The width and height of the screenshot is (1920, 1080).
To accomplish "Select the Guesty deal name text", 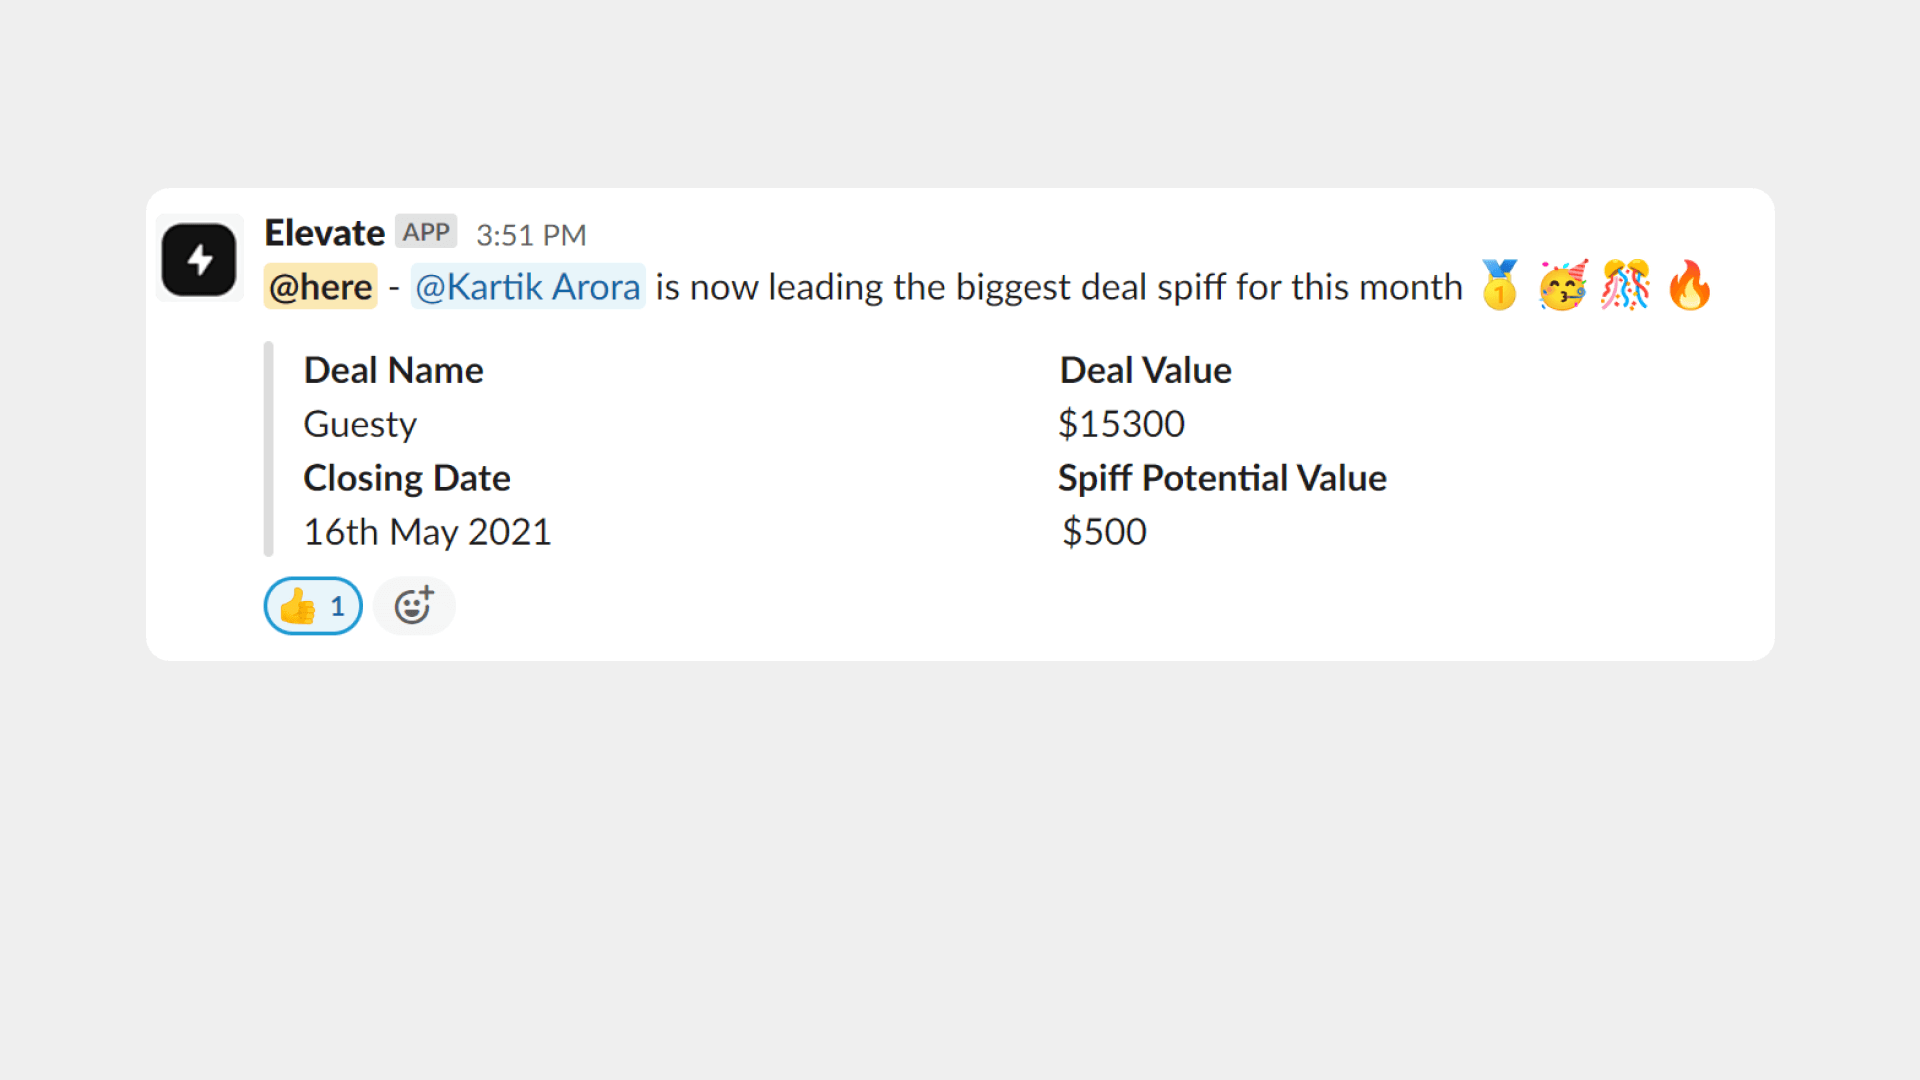I will [x=360, y=424].
